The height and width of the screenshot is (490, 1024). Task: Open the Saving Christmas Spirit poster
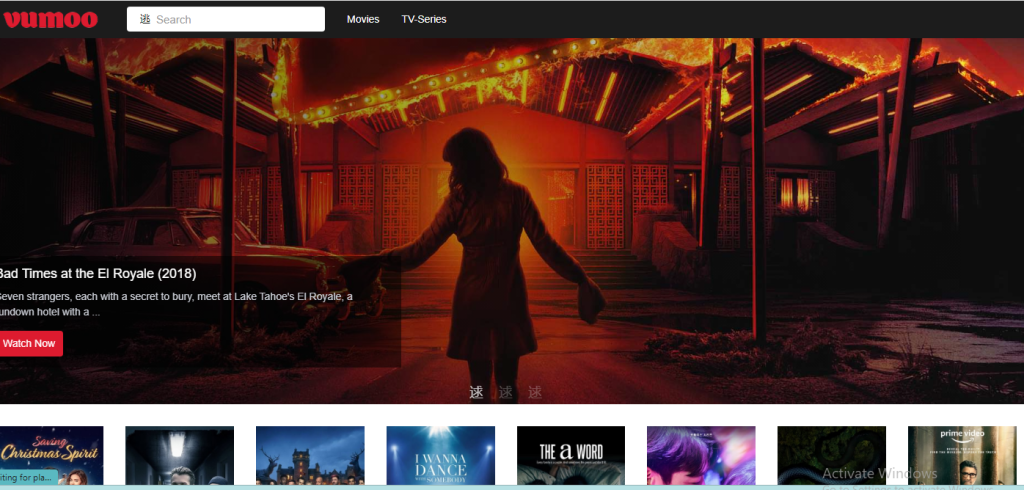pos(51,455)
